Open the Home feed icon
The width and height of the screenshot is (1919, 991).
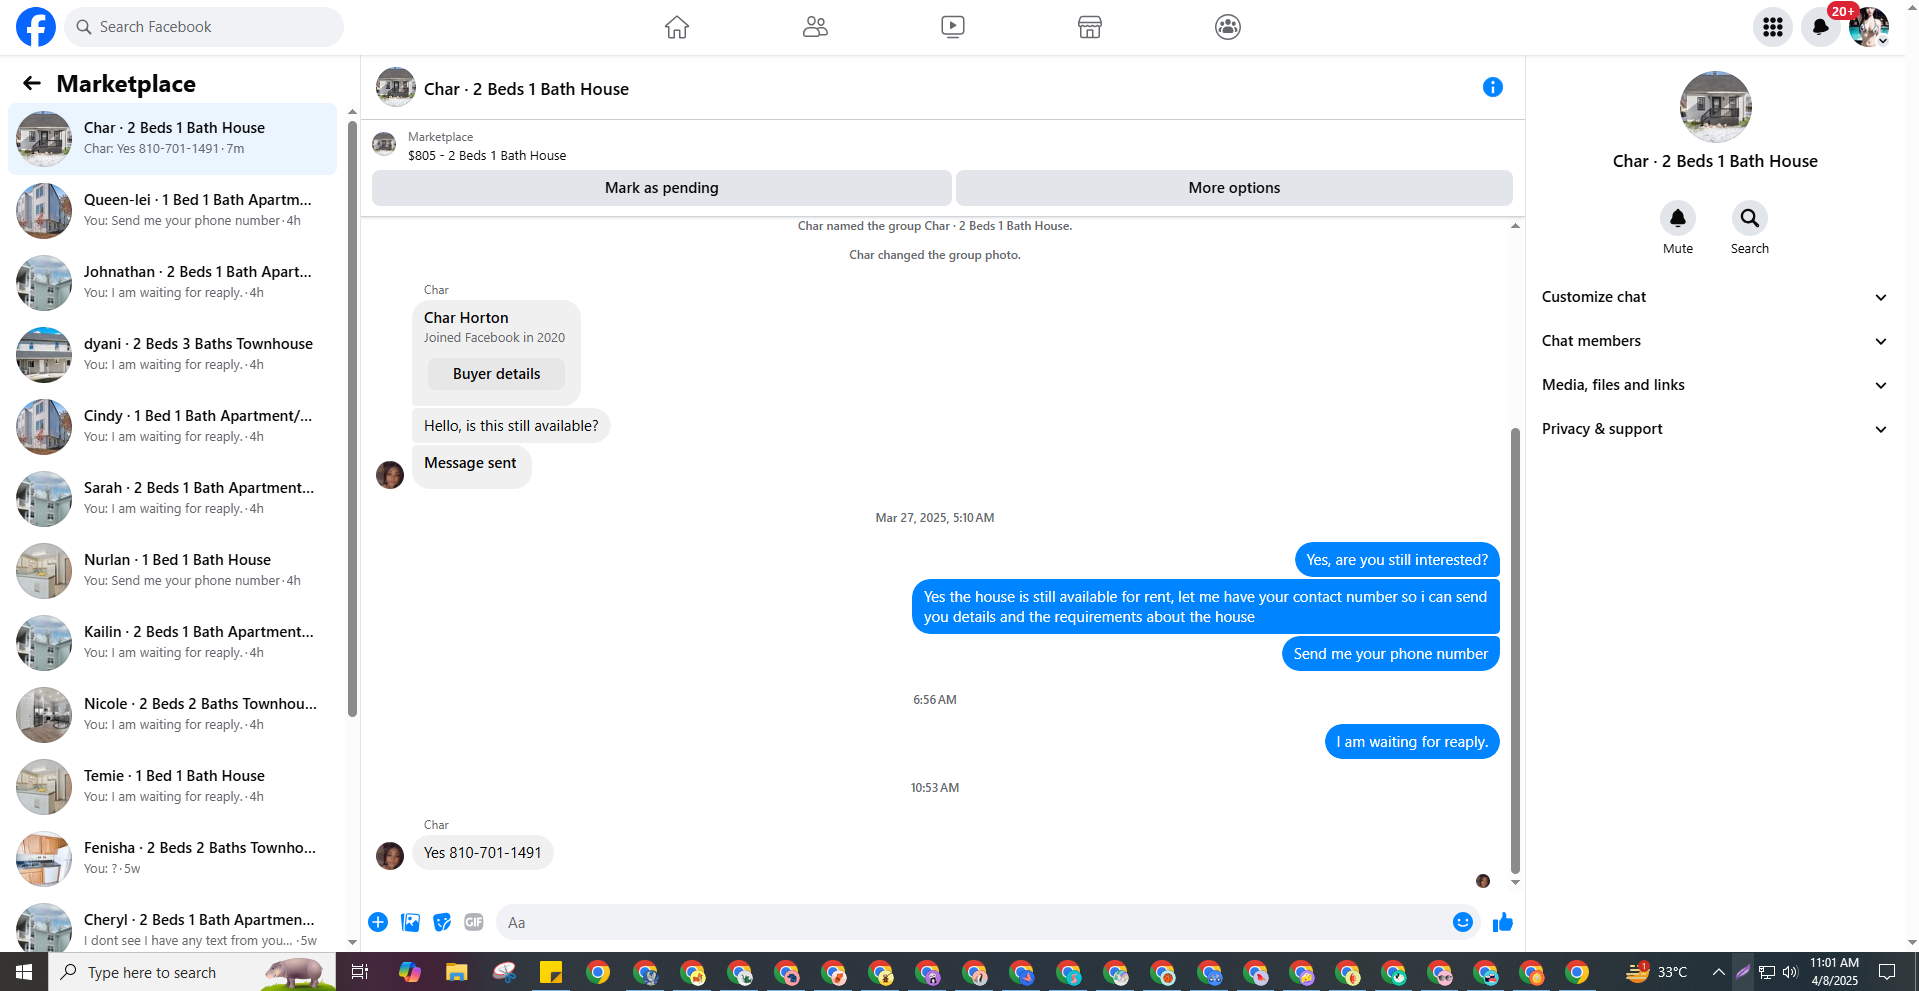(x=677, y=27)
